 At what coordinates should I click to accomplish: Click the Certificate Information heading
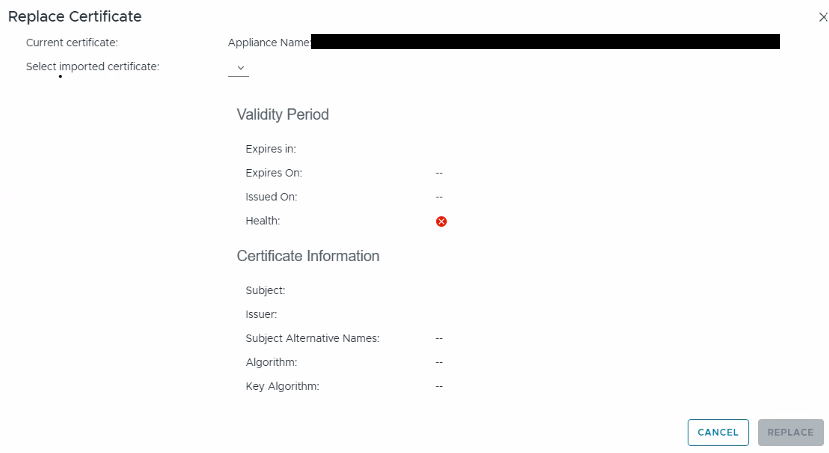coord(308,256)
